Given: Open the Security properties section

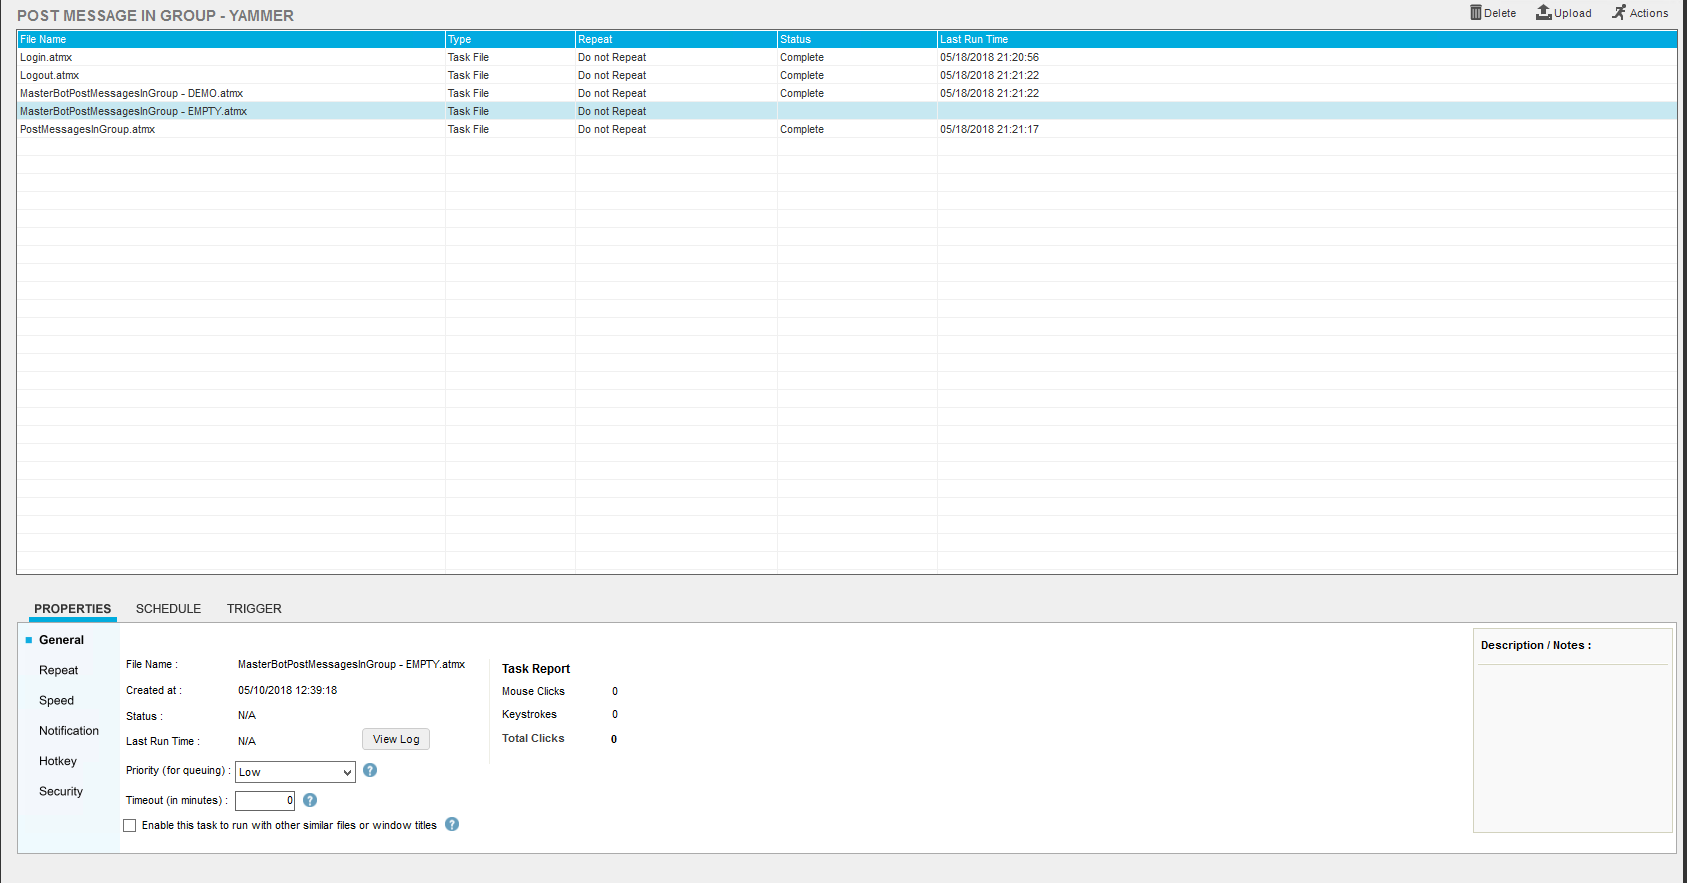Looking at the screenshot, I should [x=61, y=792].
